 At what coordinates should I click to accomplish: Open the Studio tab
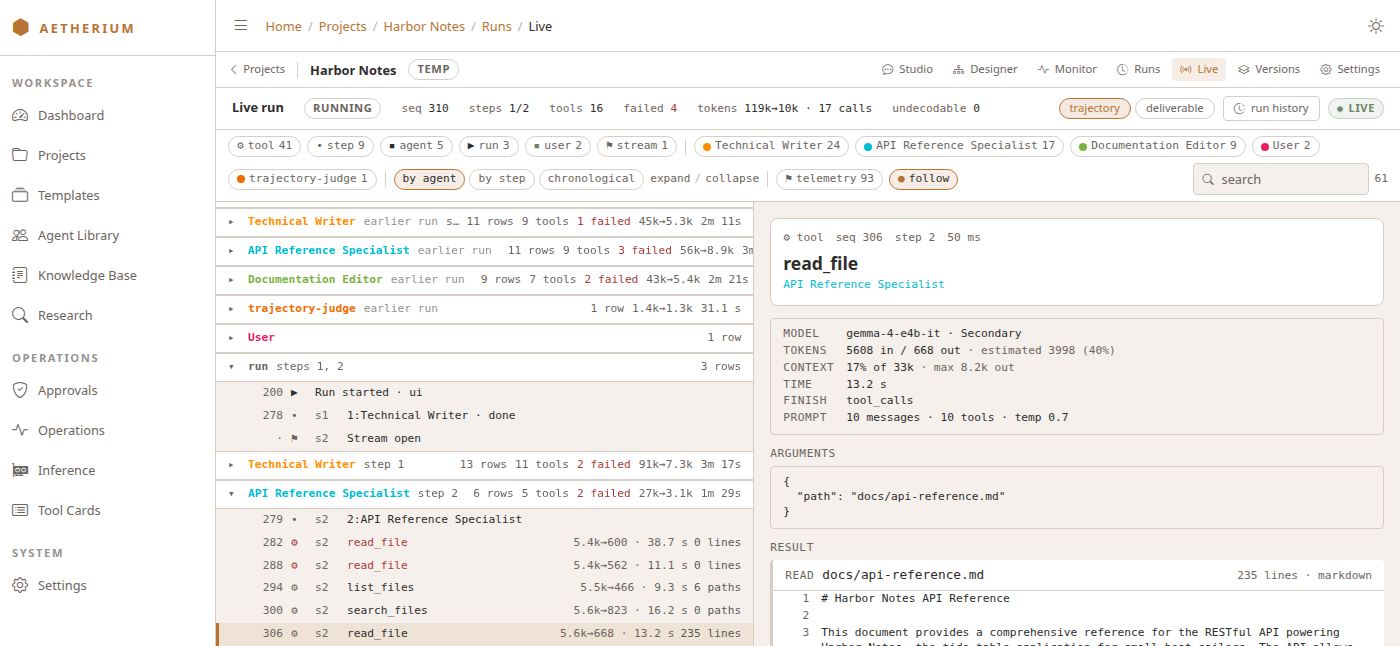click(907, 69)
